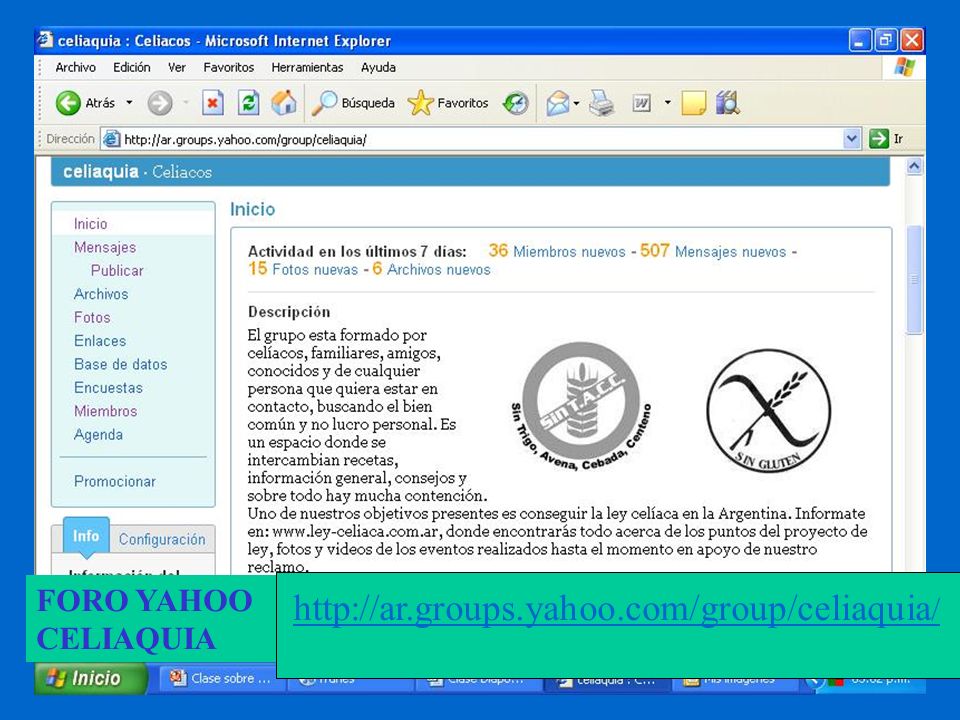Screen dimensions: 960x720
Task: Switch to Clase sobre... taskbar item
Action: (219, 678)
